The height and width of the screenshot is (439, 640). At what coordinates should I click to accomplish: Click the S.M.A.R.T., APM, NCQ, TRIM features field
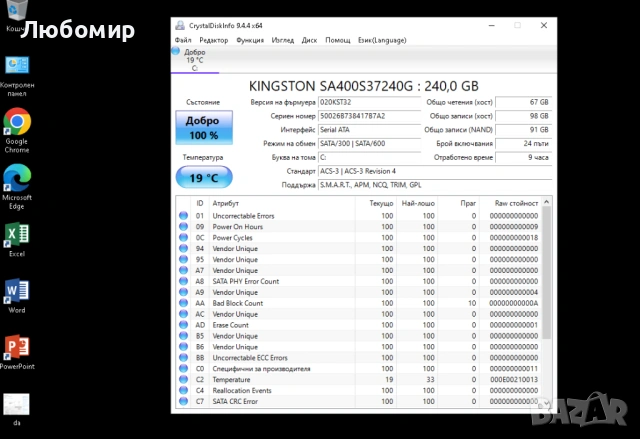click(x=435, y=185)
